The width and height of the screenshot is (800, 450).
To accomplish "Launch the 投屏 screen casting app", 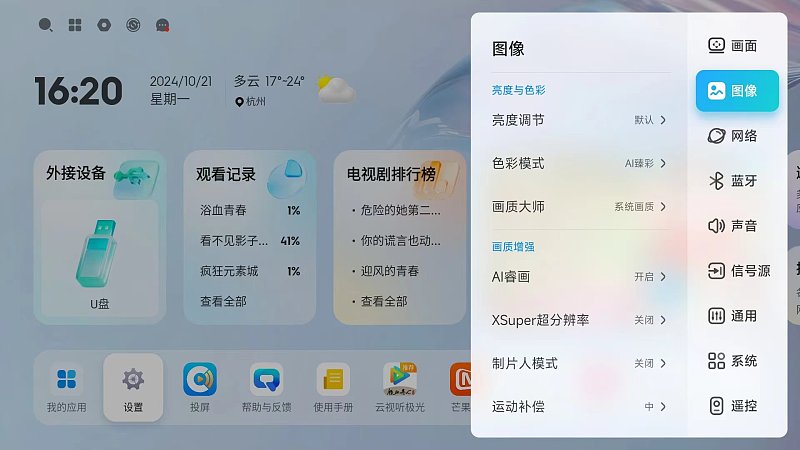I will pos(199,387).
